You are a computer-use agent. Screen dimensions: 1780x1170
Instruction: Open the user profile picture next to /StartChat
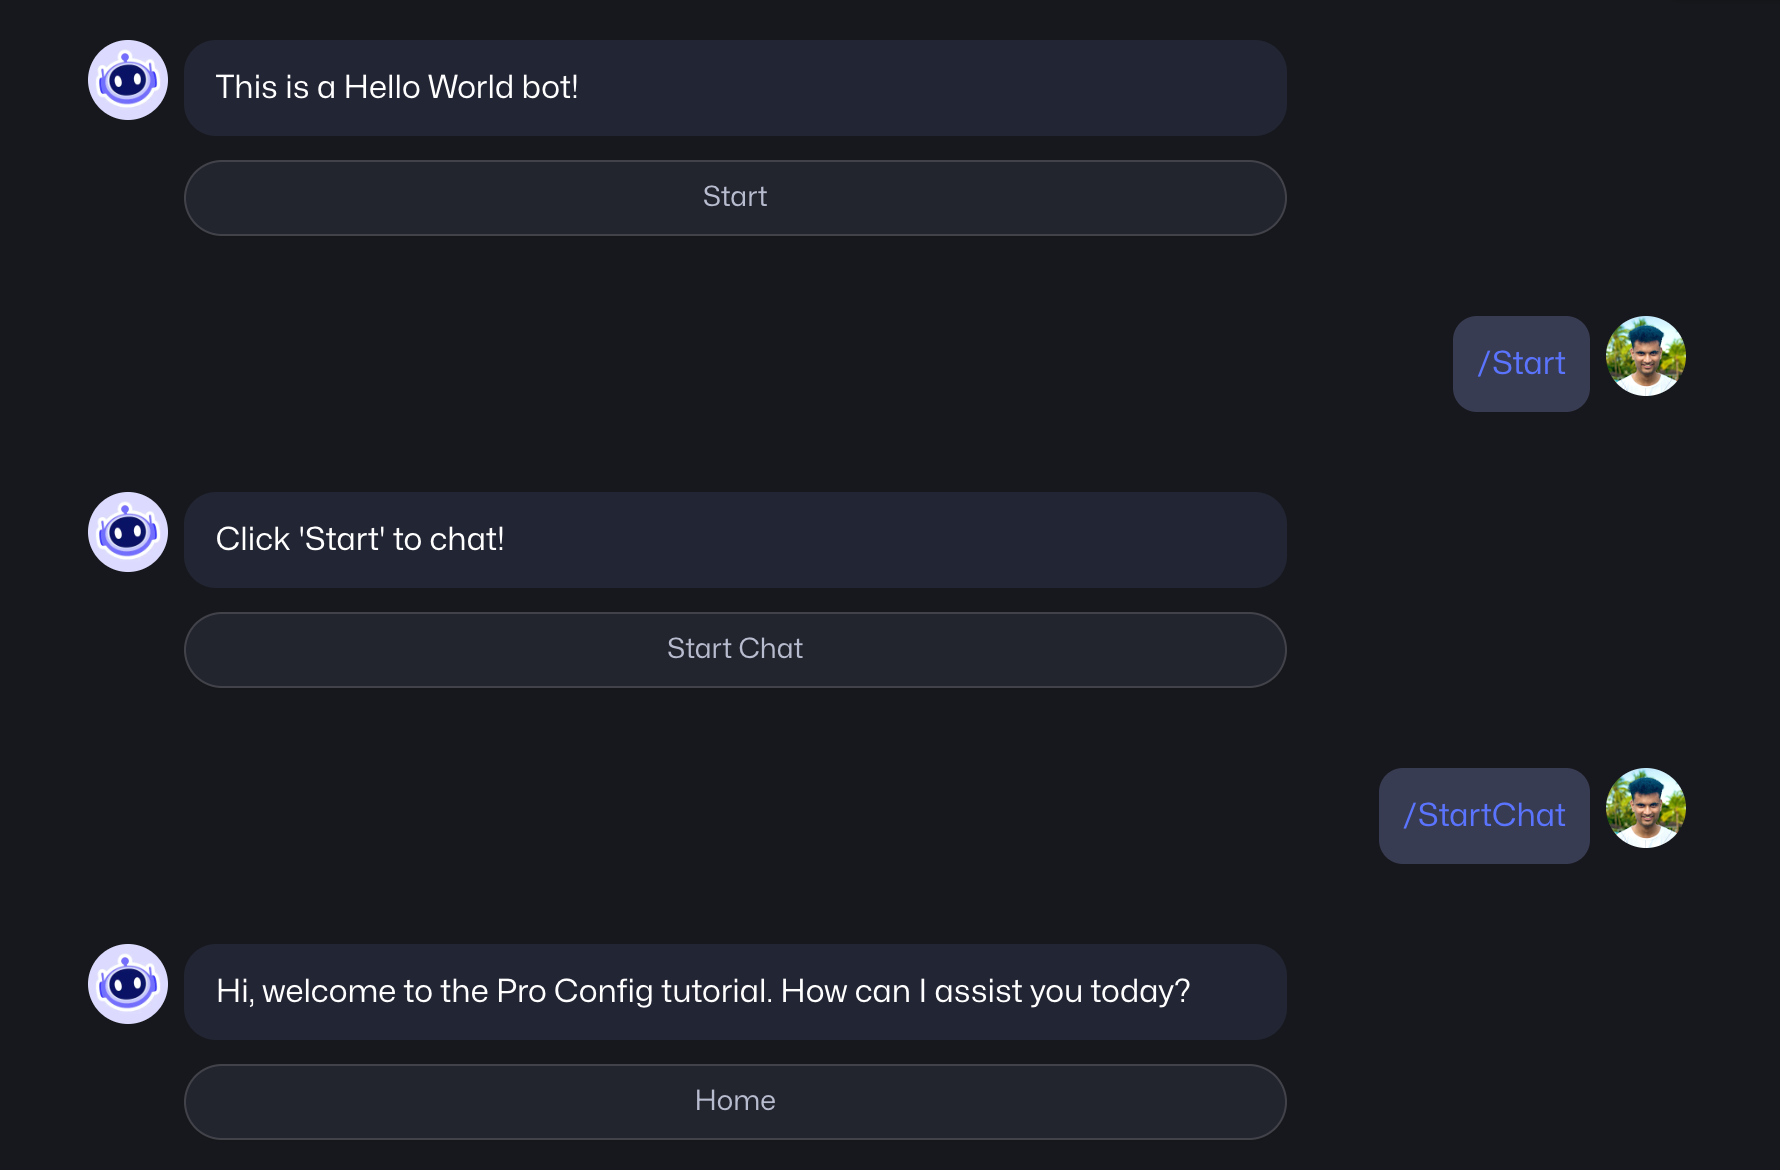pos(1645,808)
